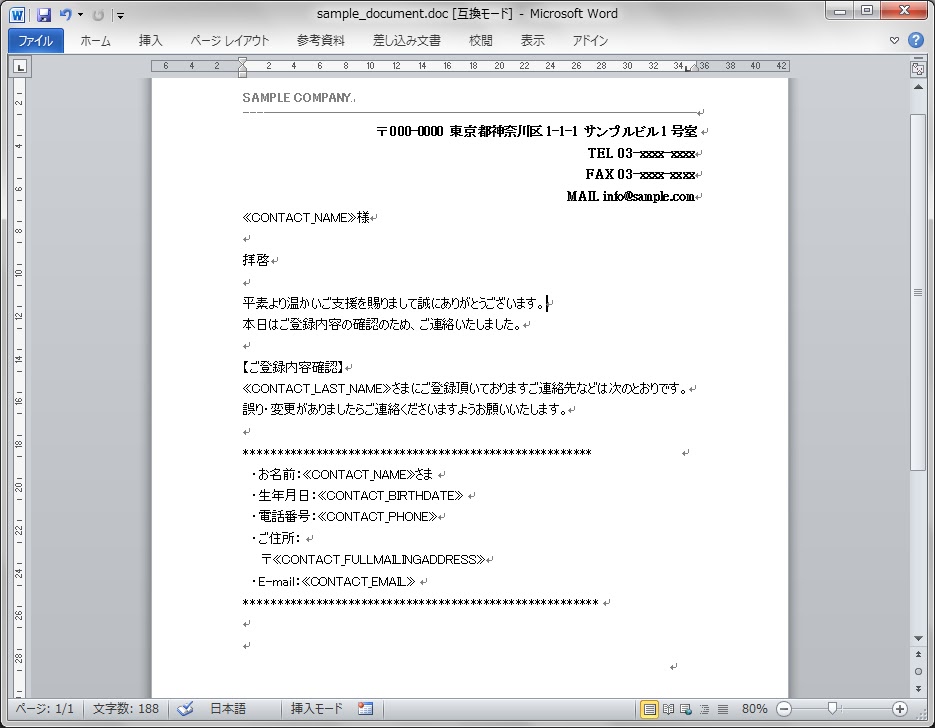Open Web Layout view icon
This screenshot has width=935, height=728.
pos(684,709)
